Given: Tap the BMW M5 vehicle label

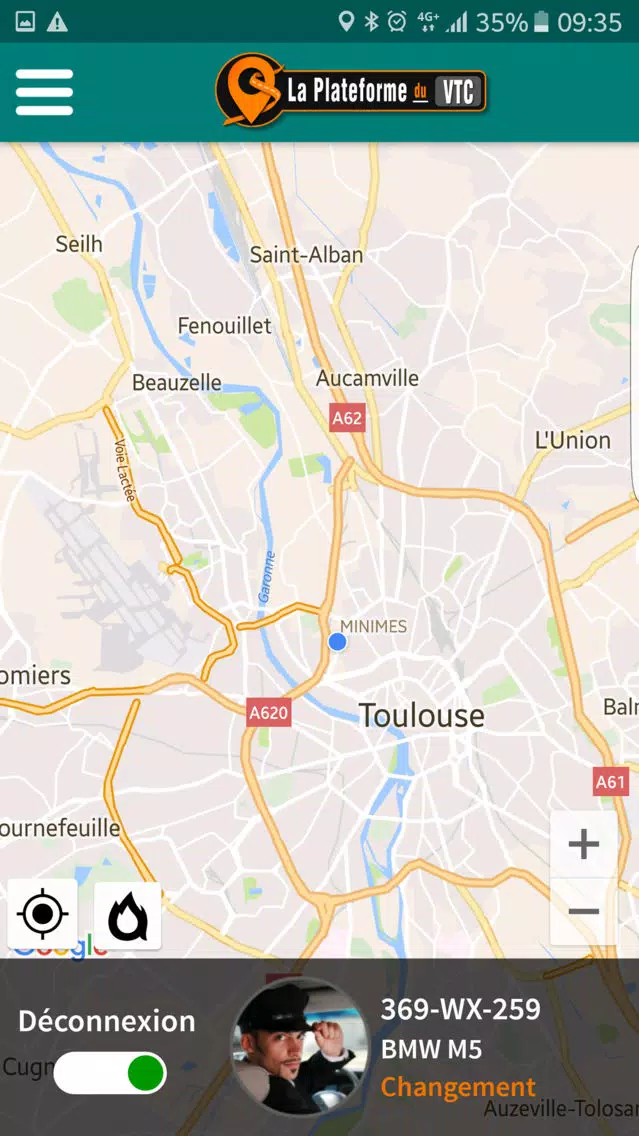Looking at the screenshot, I should click(x=432, y=1049).
